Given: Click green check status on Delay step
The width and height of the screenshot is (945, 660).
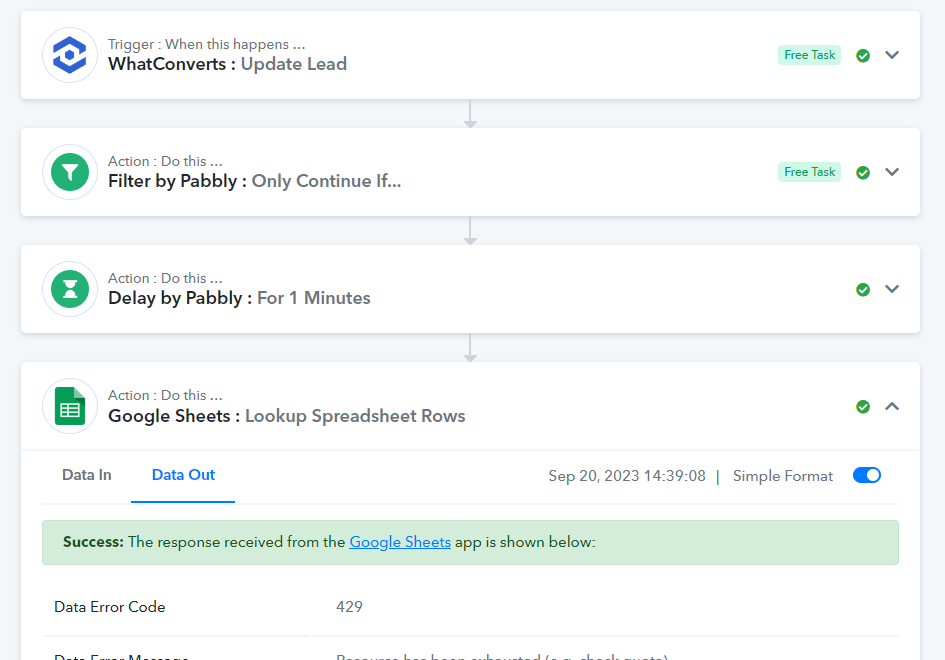Looking at the screenshot, I should point(863,289).
